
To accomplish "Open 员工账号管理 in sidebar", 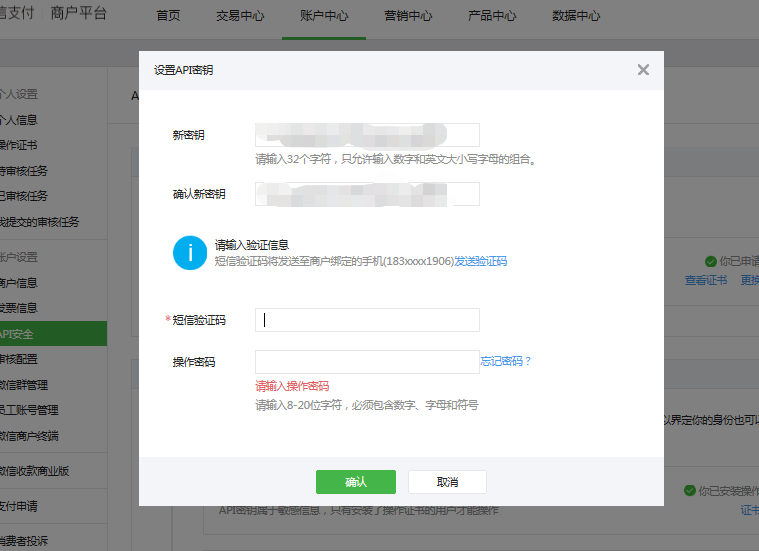I will (x=29, y=410).
